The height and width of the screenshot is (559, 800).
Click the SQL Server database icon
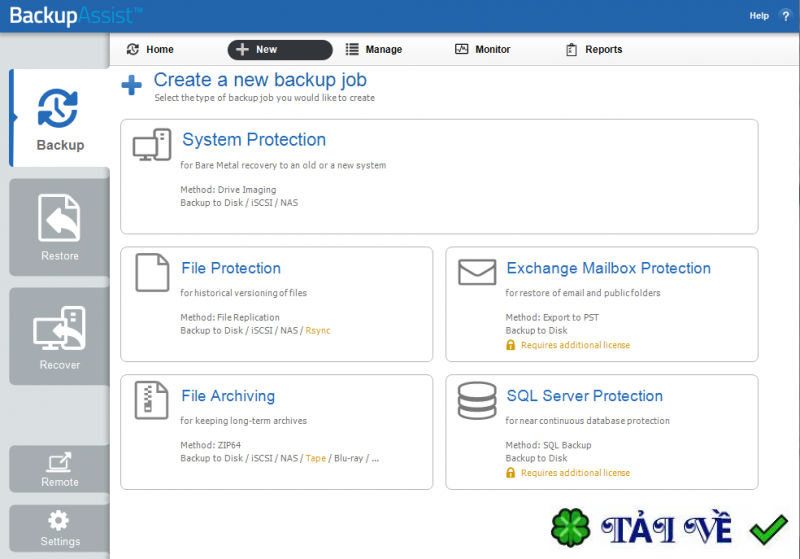coord(477,400)
